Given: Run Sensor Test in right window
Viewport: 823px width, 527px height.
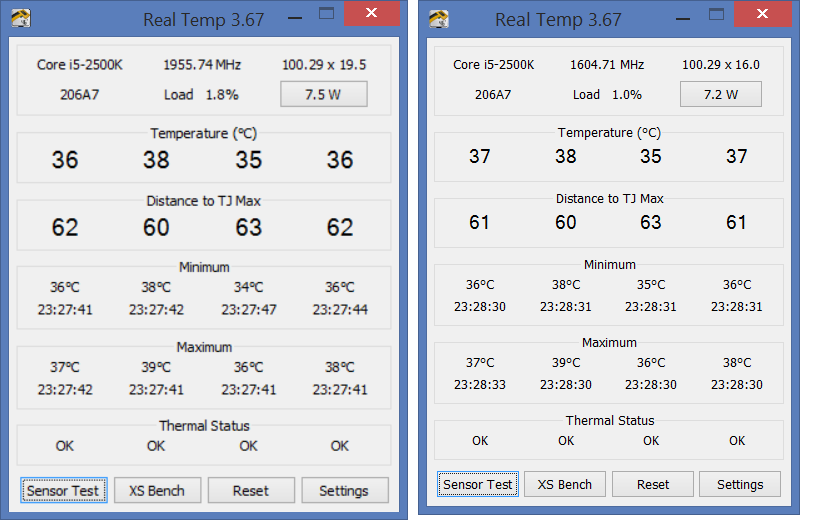Looking at the screenshot, I should 478,484.
